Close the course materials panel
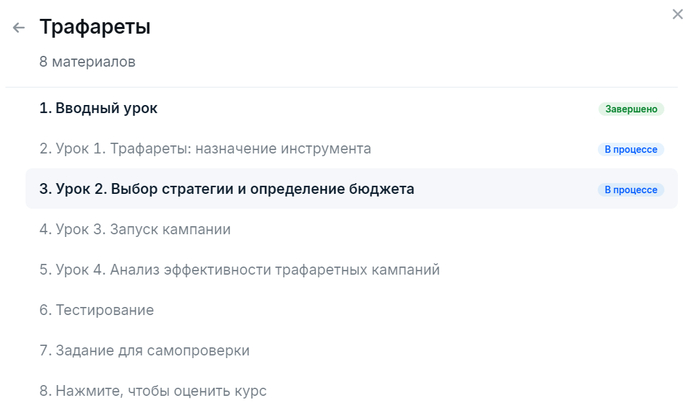700x414 pixels. point(678,14)
